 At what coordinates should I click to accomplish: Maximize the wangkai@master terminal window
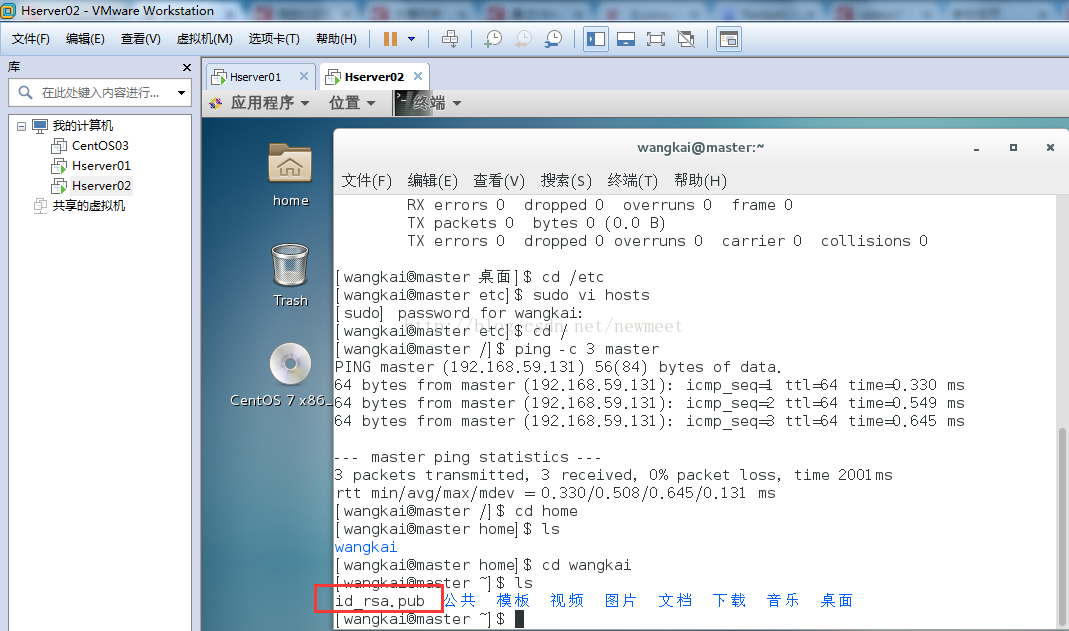point(1013,148)
